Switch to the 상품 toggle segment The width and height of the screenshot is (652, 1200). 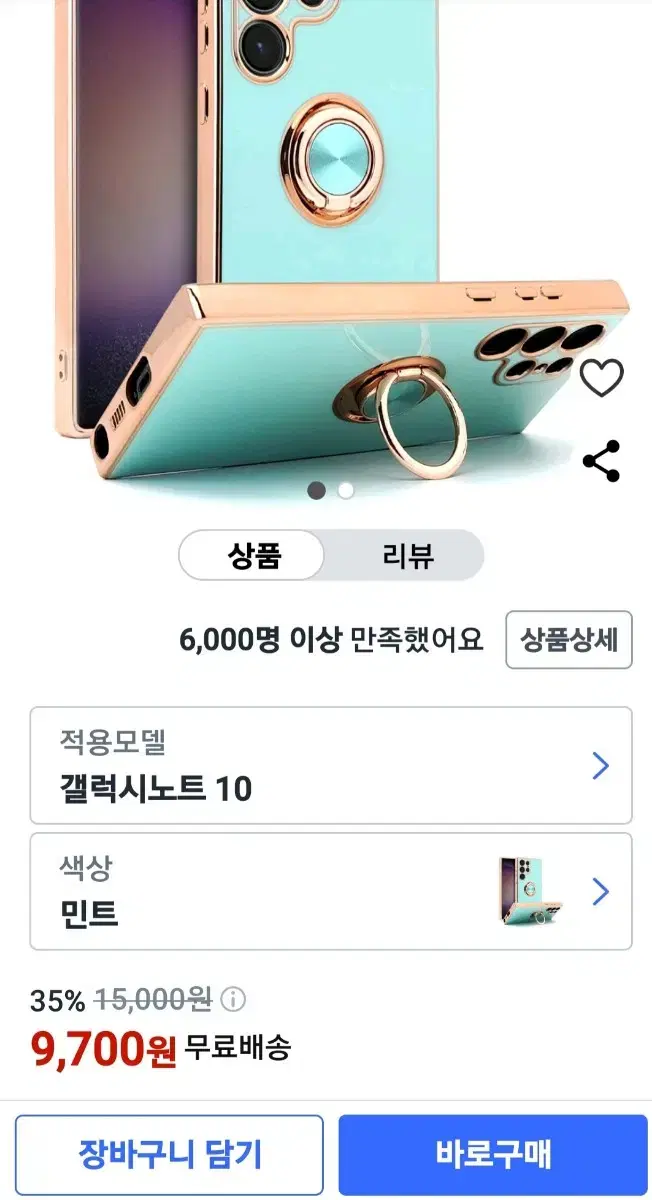[x=253, y=555]
